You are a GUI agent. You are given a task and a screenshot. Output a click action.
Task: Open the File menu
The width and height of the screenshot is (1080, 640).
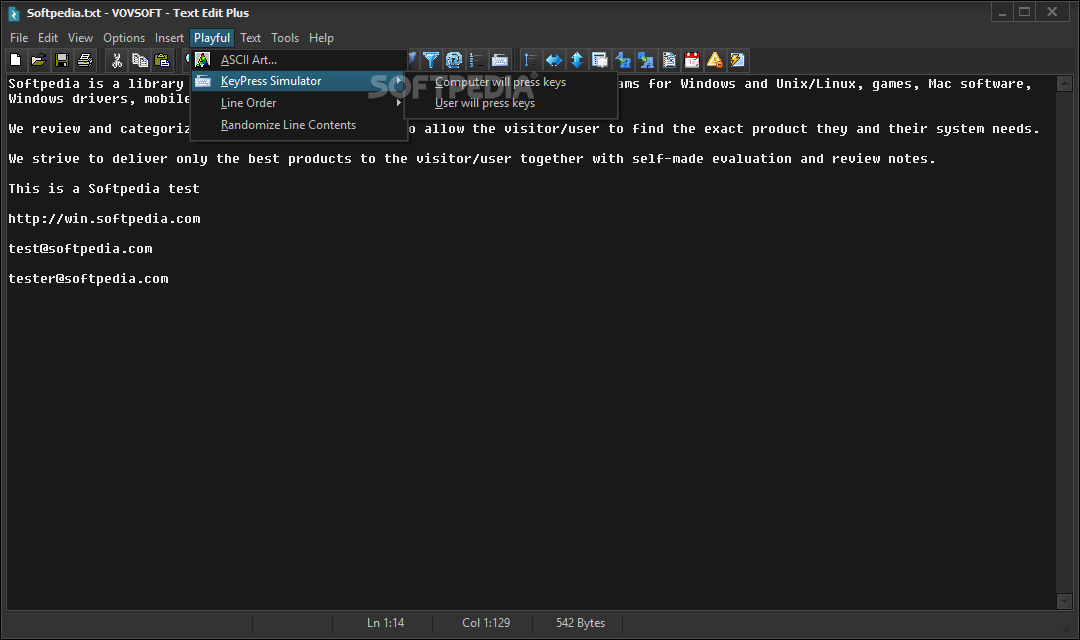pyautogui.click(x=19, y=38)
